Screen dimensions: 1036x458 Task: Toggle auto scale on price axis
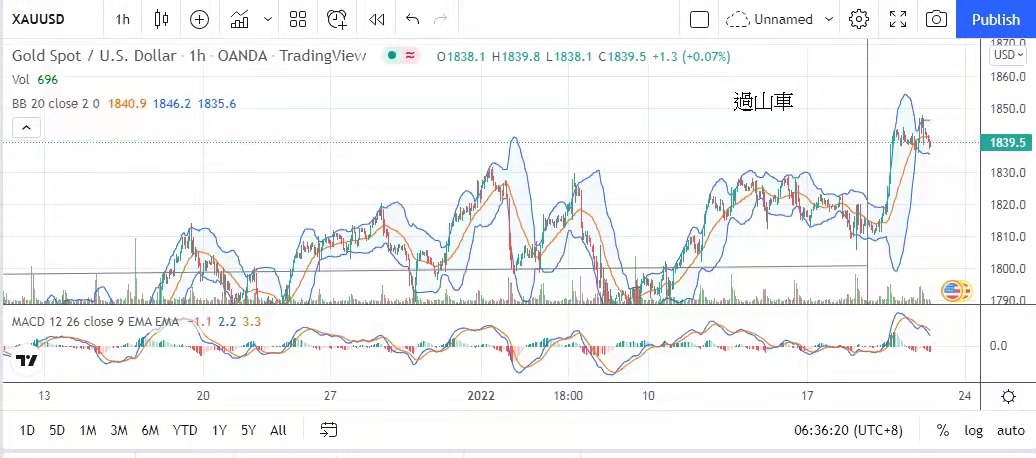pyautogui.click(x=1009, y=430)
